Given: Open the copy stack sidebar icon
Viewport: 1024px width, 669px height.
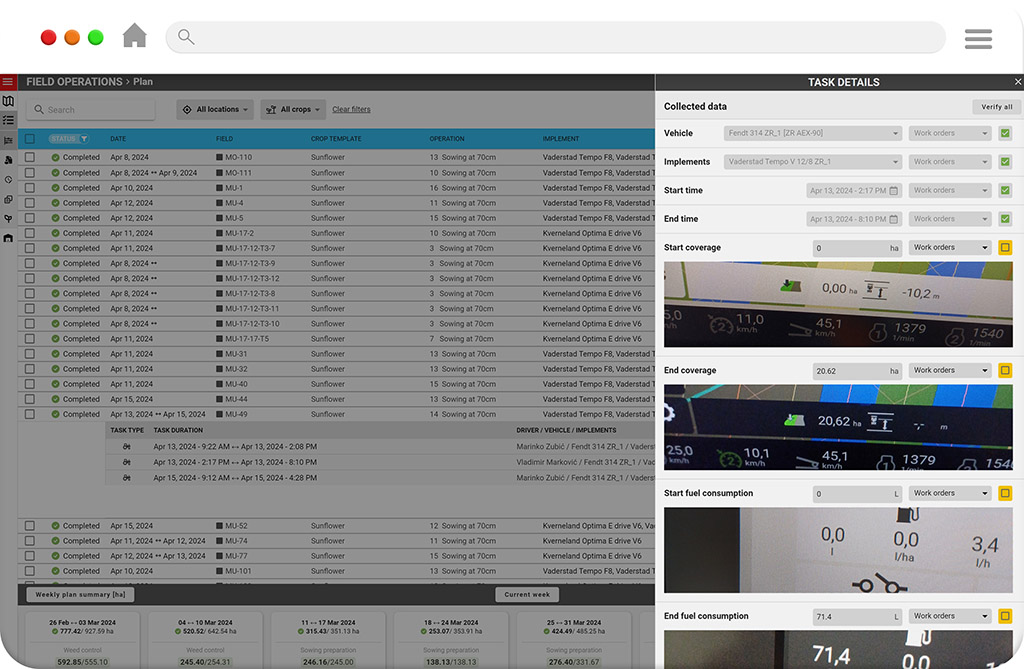Looking at the screenshot, I should point(8,199).
